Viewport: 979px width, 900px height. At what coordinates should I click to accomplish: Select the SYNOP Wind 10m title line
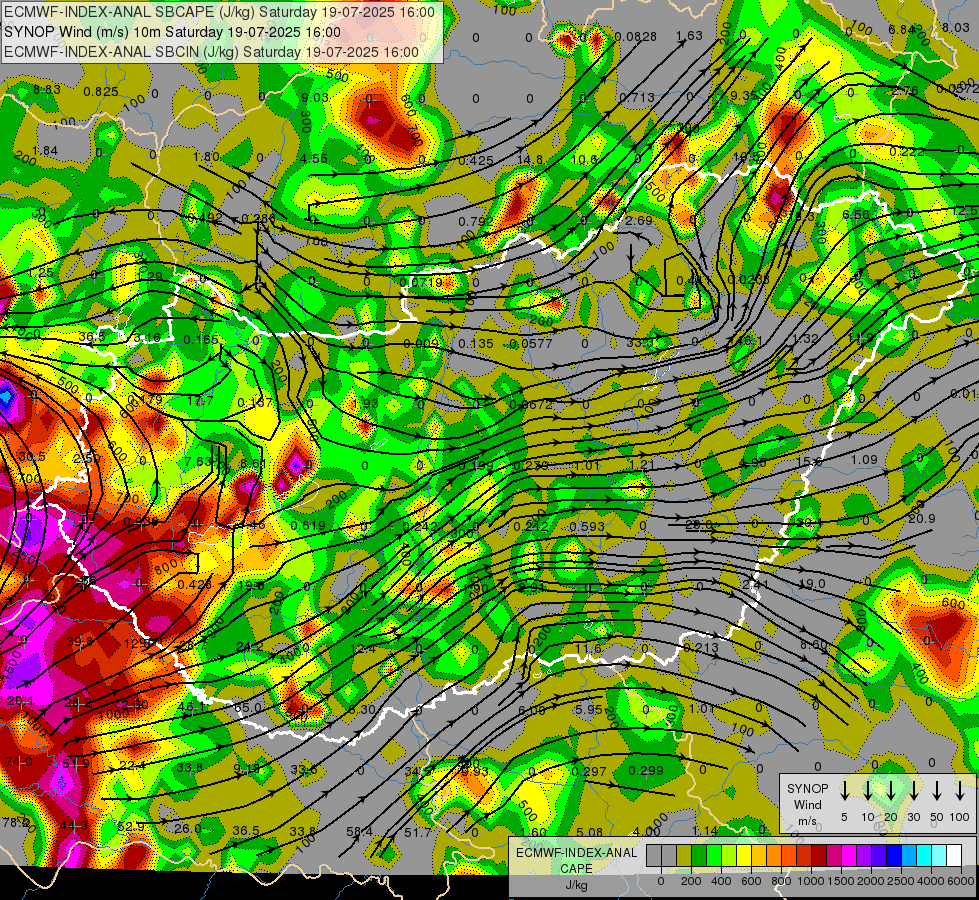click(173, 32)
